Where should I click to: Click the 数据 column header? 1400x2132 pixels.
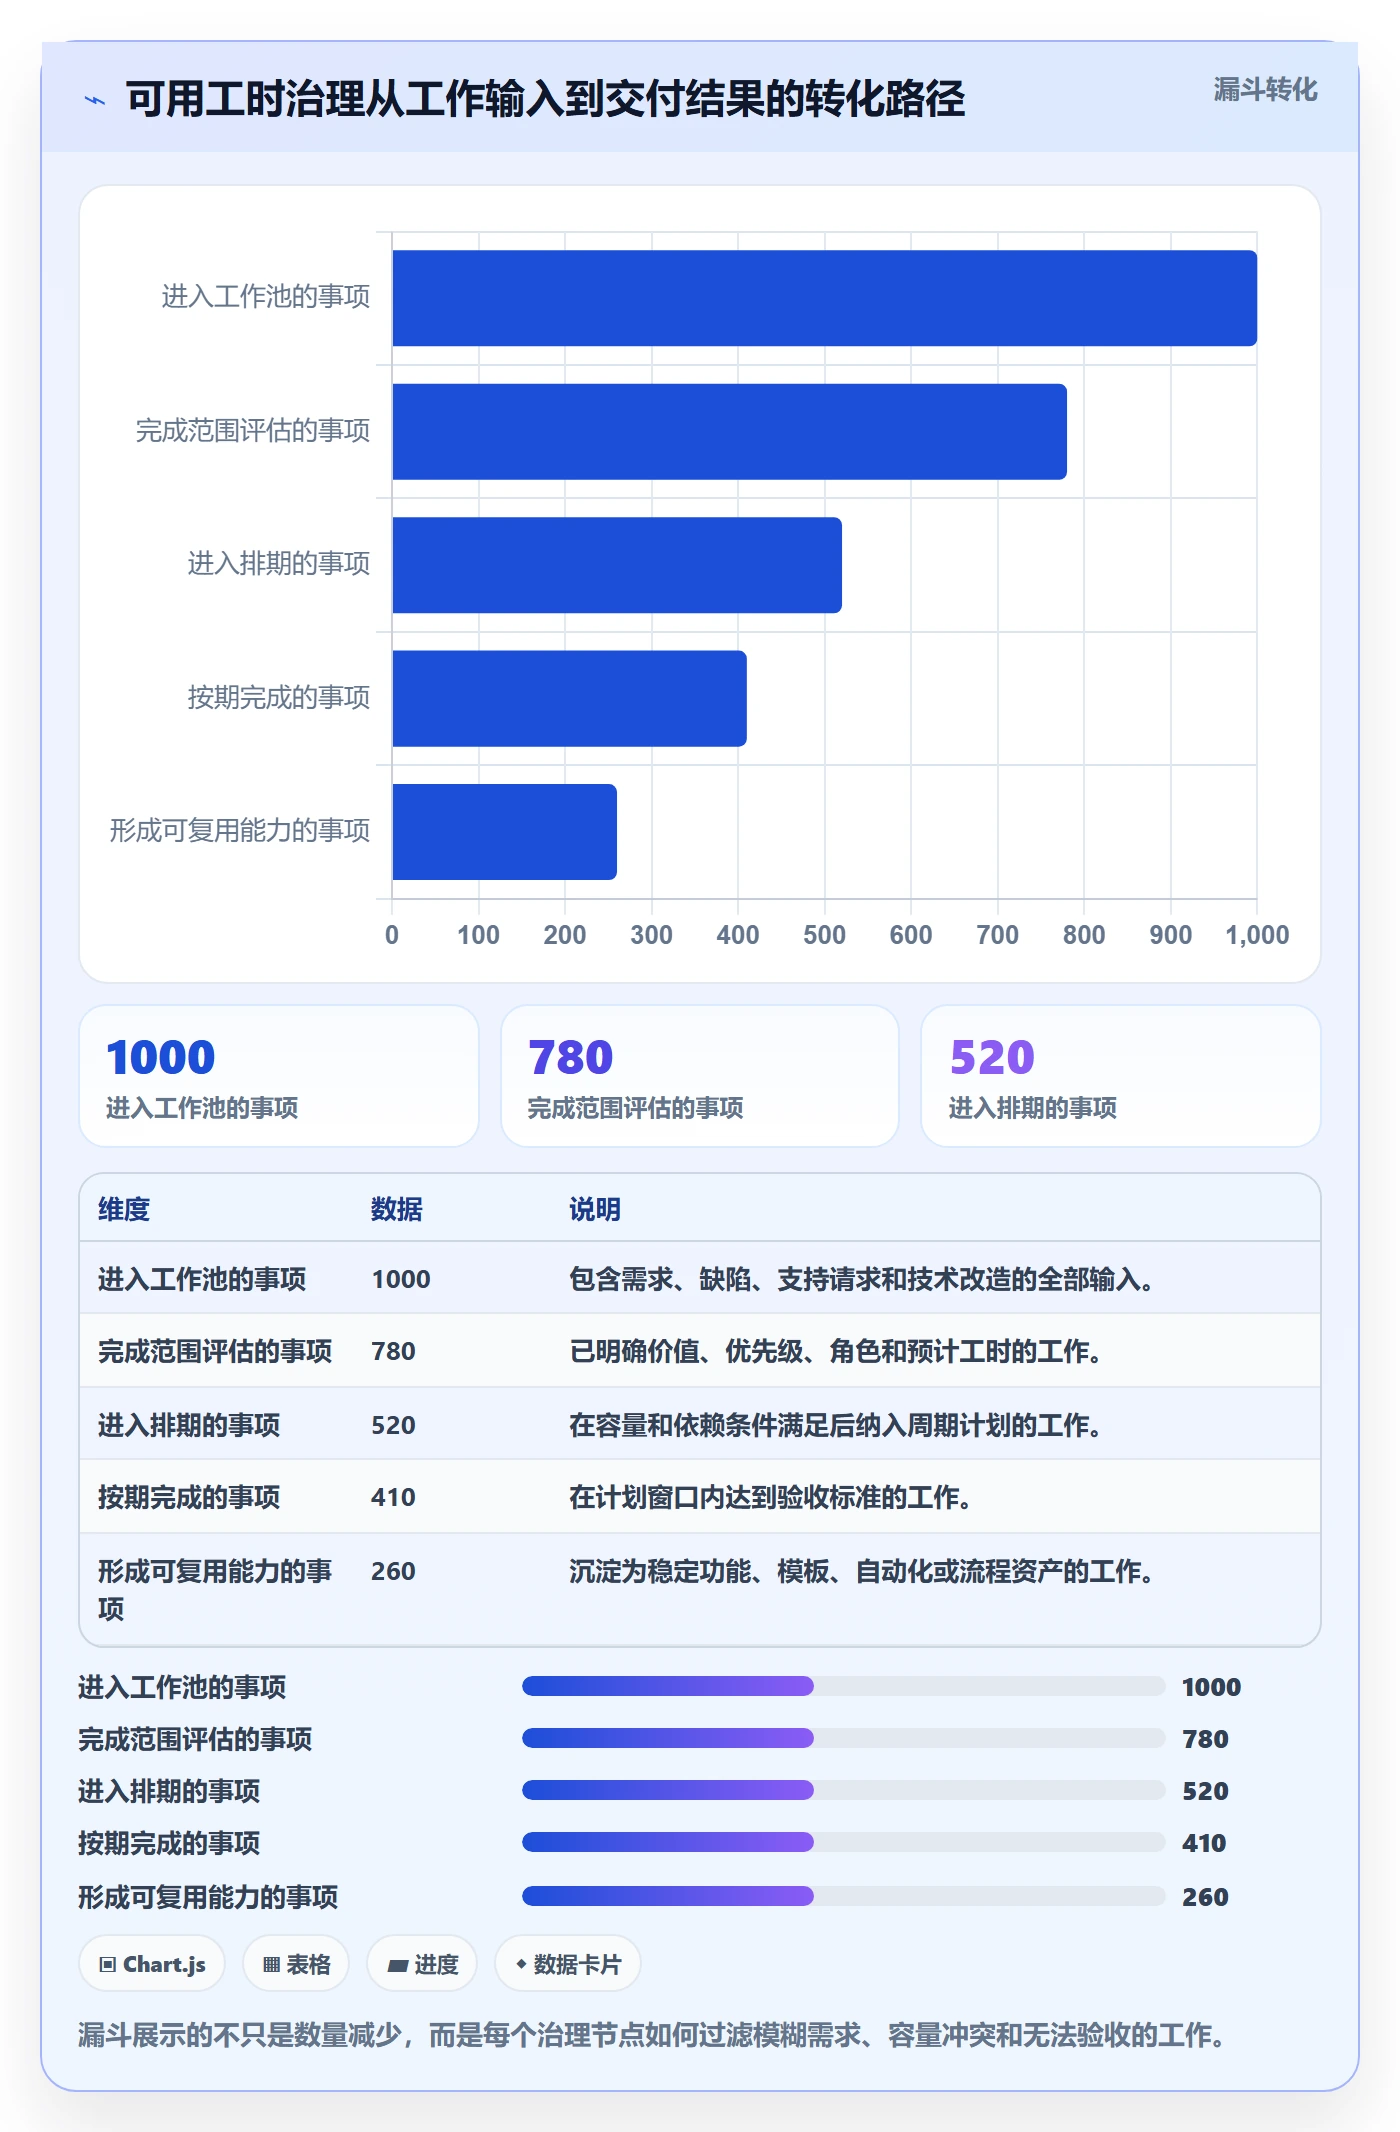(397, 1209)
